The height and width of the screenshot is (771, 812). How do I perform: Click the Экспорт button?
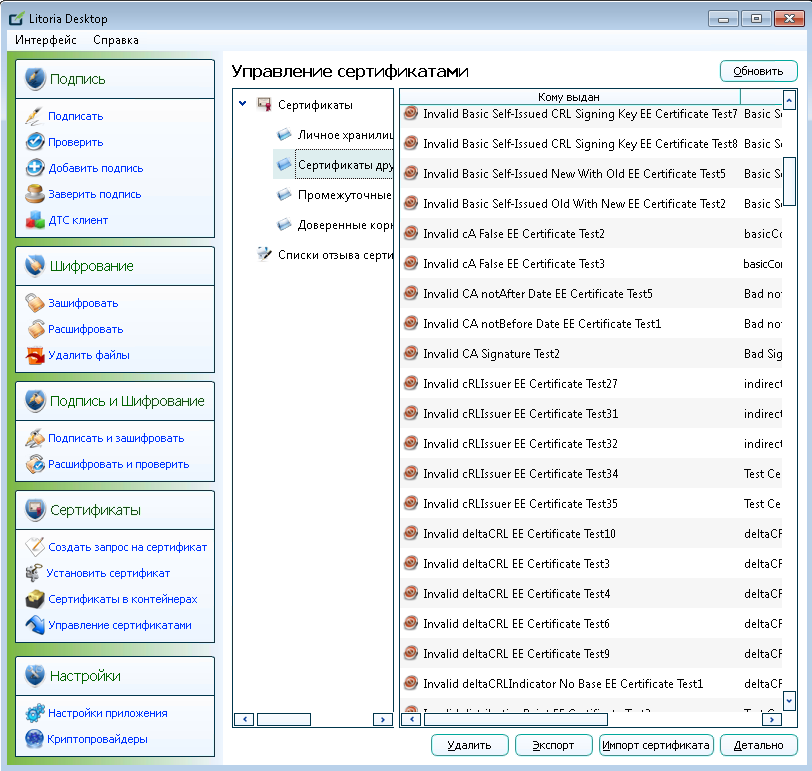click(553, 745)
